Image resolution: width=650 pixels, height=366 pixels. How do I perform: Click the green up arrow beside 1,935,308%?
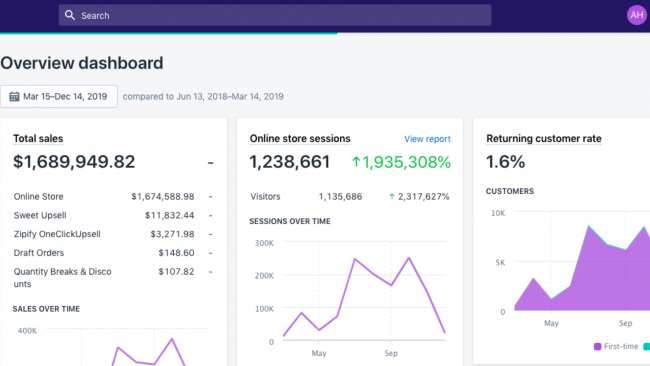pyautogui.click(x=356, y=162)
